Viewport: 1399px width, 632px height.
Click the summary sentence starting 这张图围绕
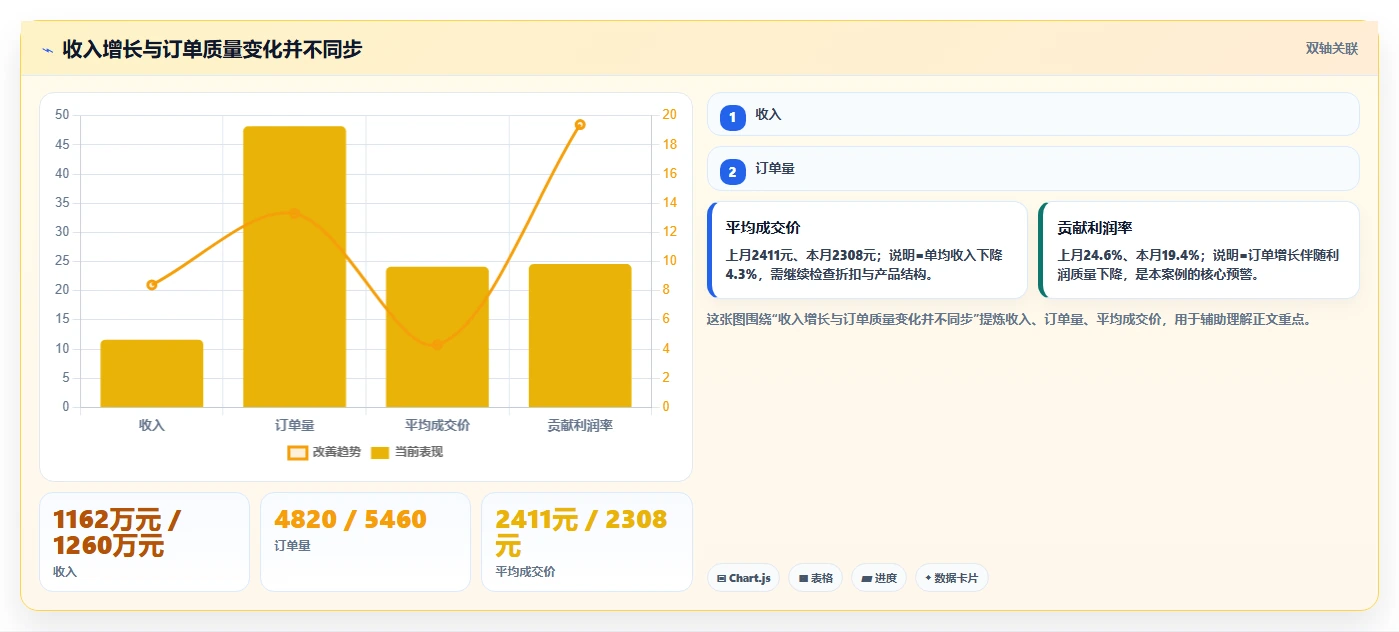[x=1008, y=320]
